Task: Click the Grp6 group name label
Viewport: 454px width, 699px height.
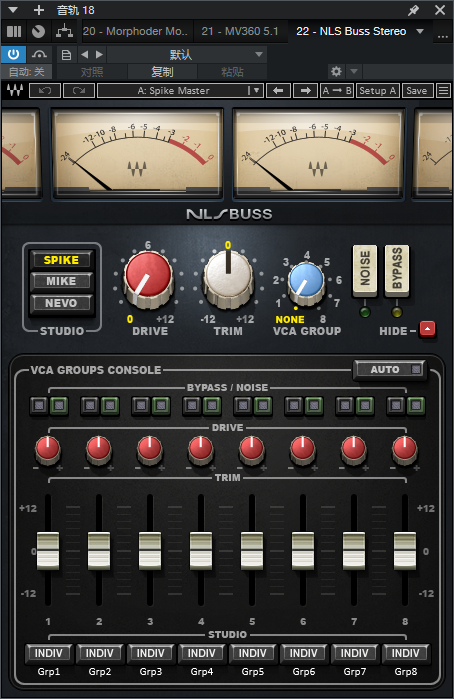Action: point(304,671)
